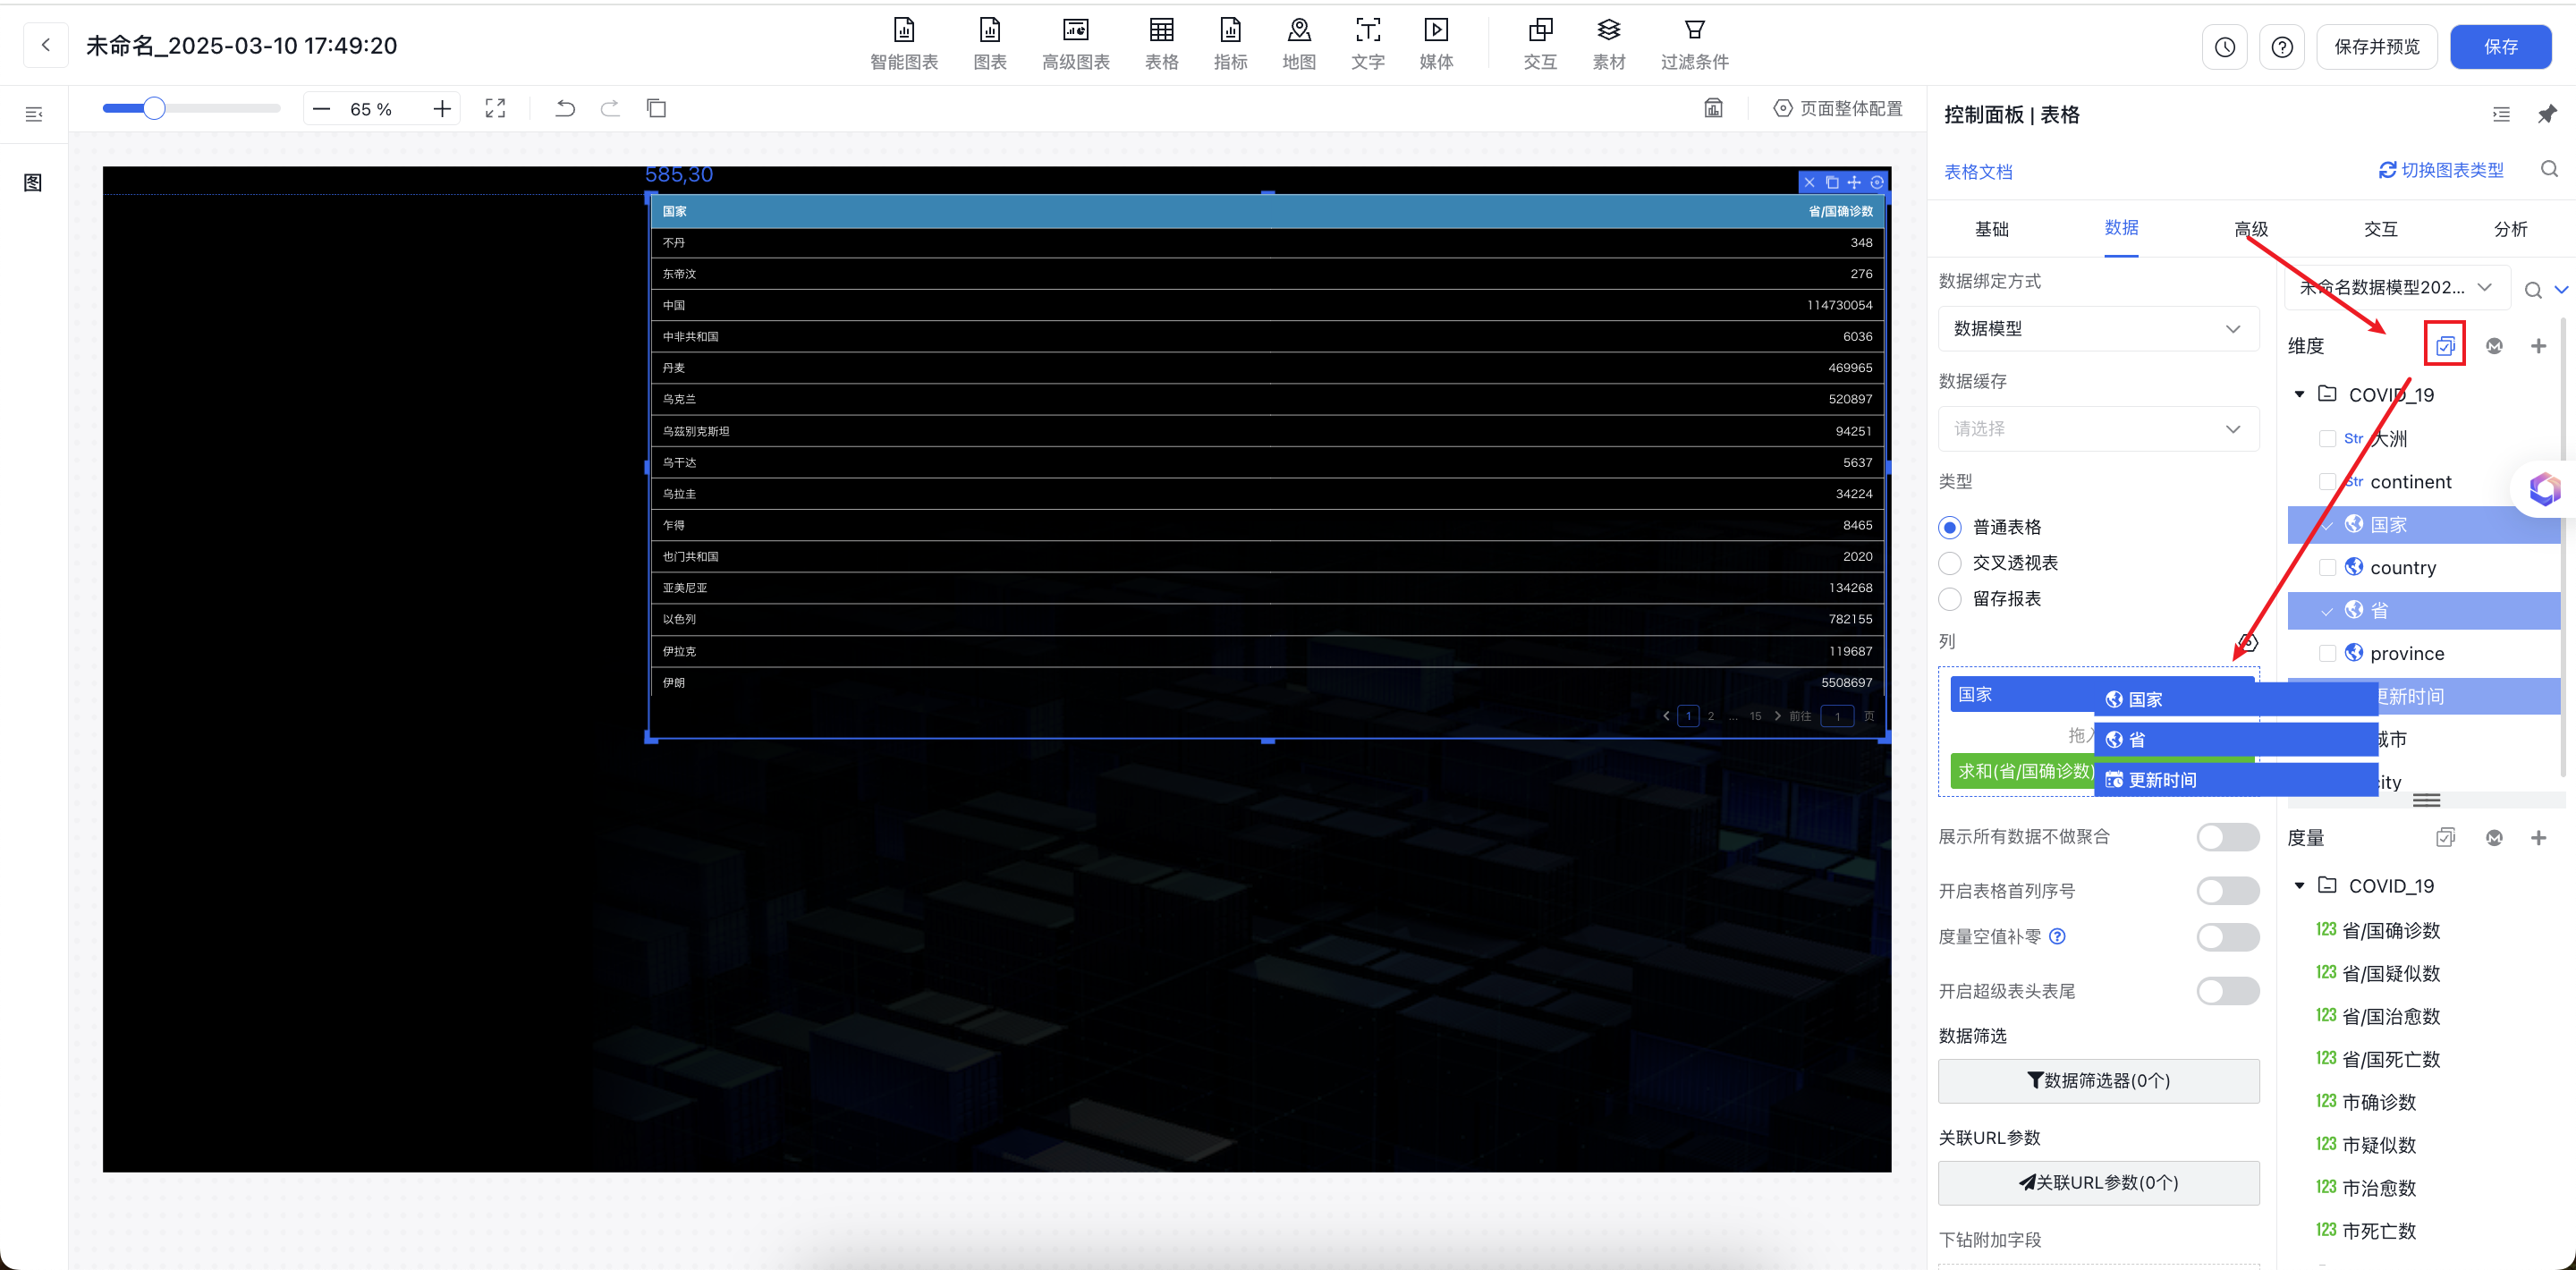Redo the last action
2576x1270 pixels.
610,108
